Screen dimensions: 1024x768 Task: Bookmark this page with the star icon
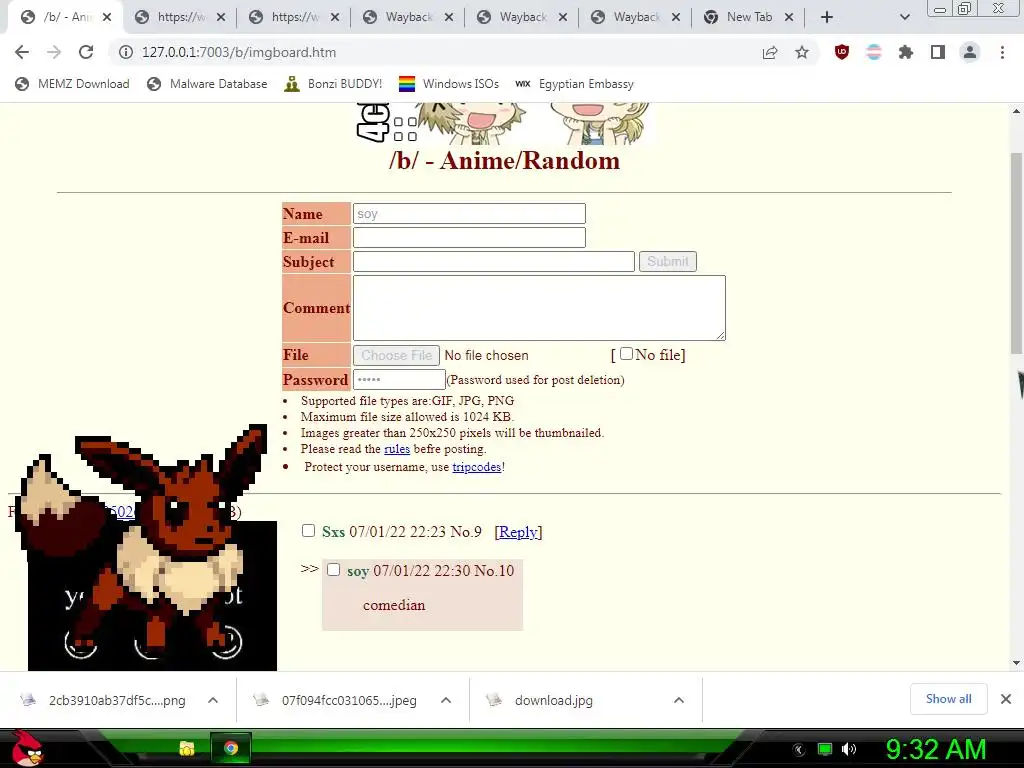pyautogui.click(x=802, y=52)
